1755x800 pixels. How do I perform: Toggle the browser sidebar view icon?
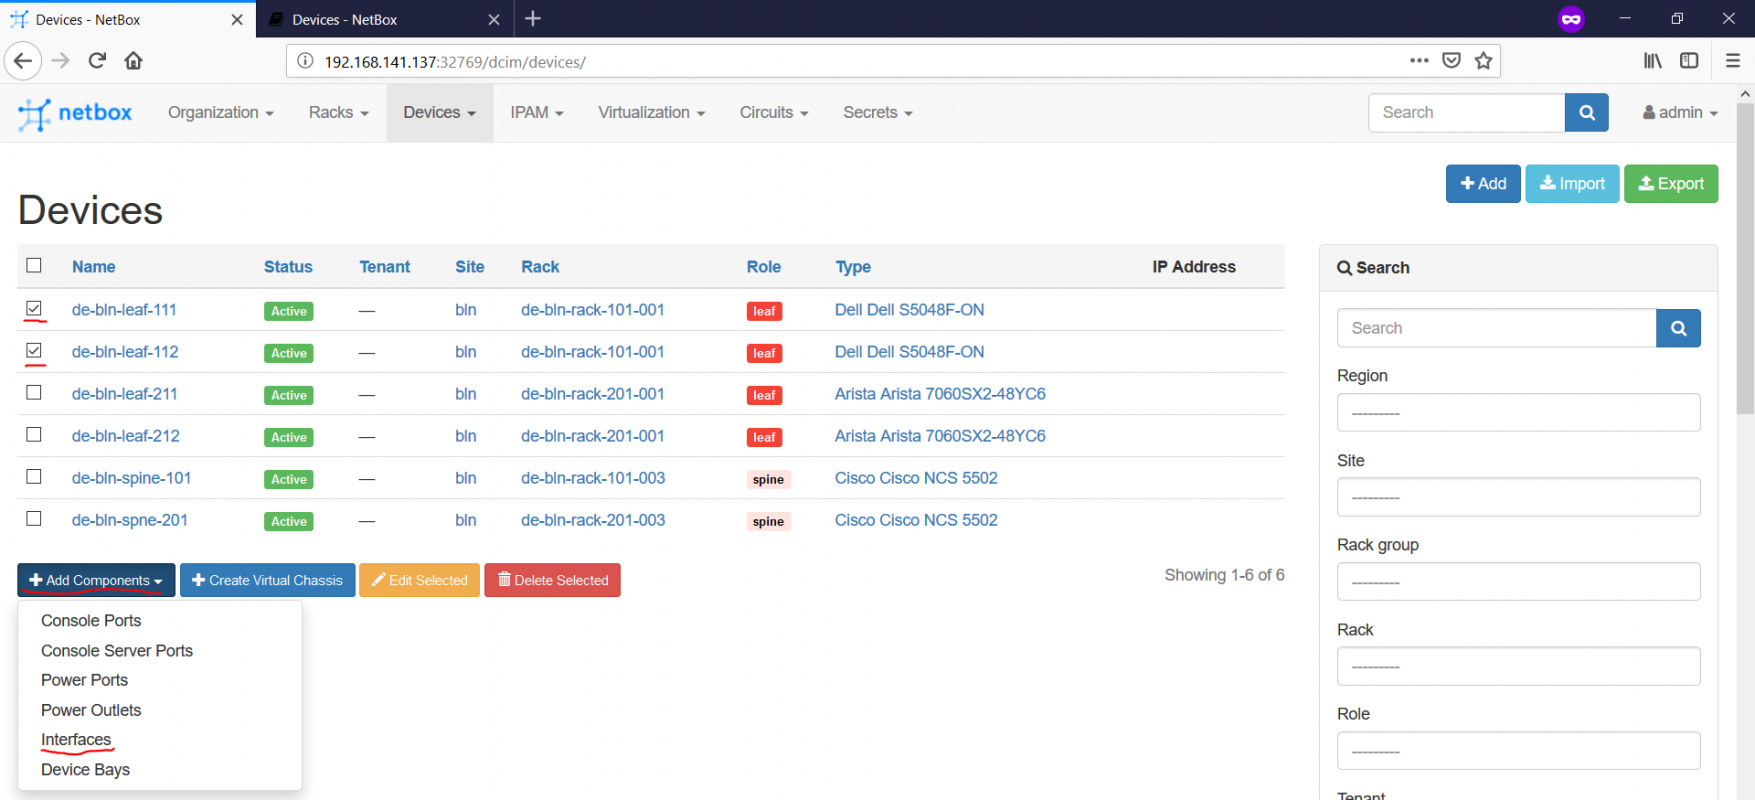1689,61
